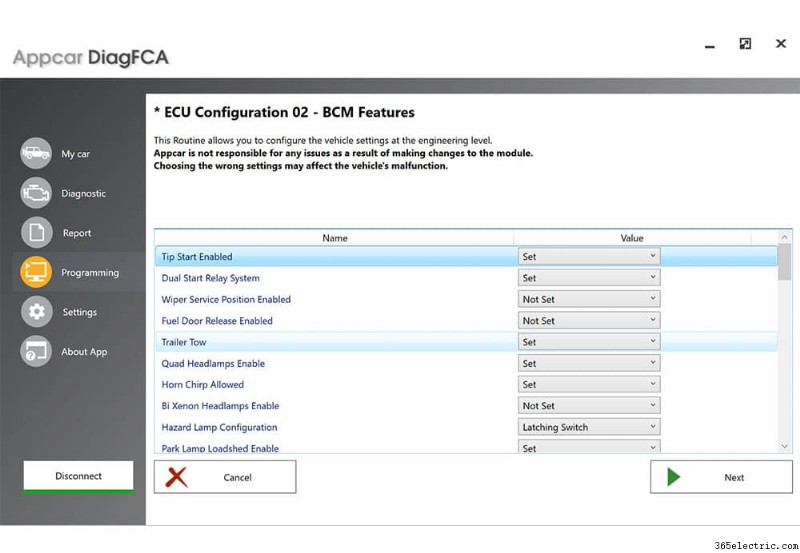This screenshot has width=800, height=553.
Task: Open the Fuel Door Release Enabled dropdown
Action: 589,320
